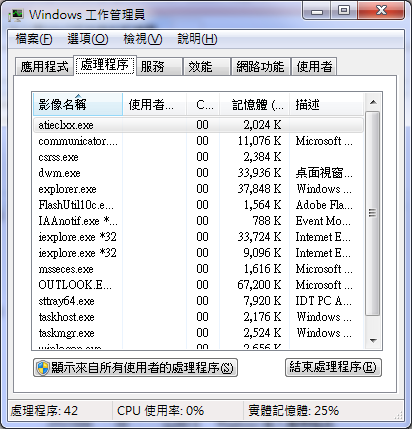
Task: Select the taskhost.exe process
Action: (198, 317)
